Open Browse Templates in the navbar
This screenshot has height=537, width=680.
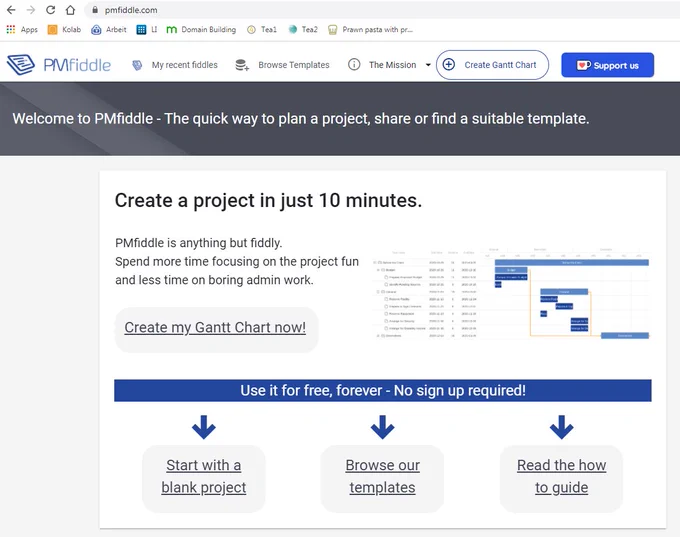pos(294,65)
